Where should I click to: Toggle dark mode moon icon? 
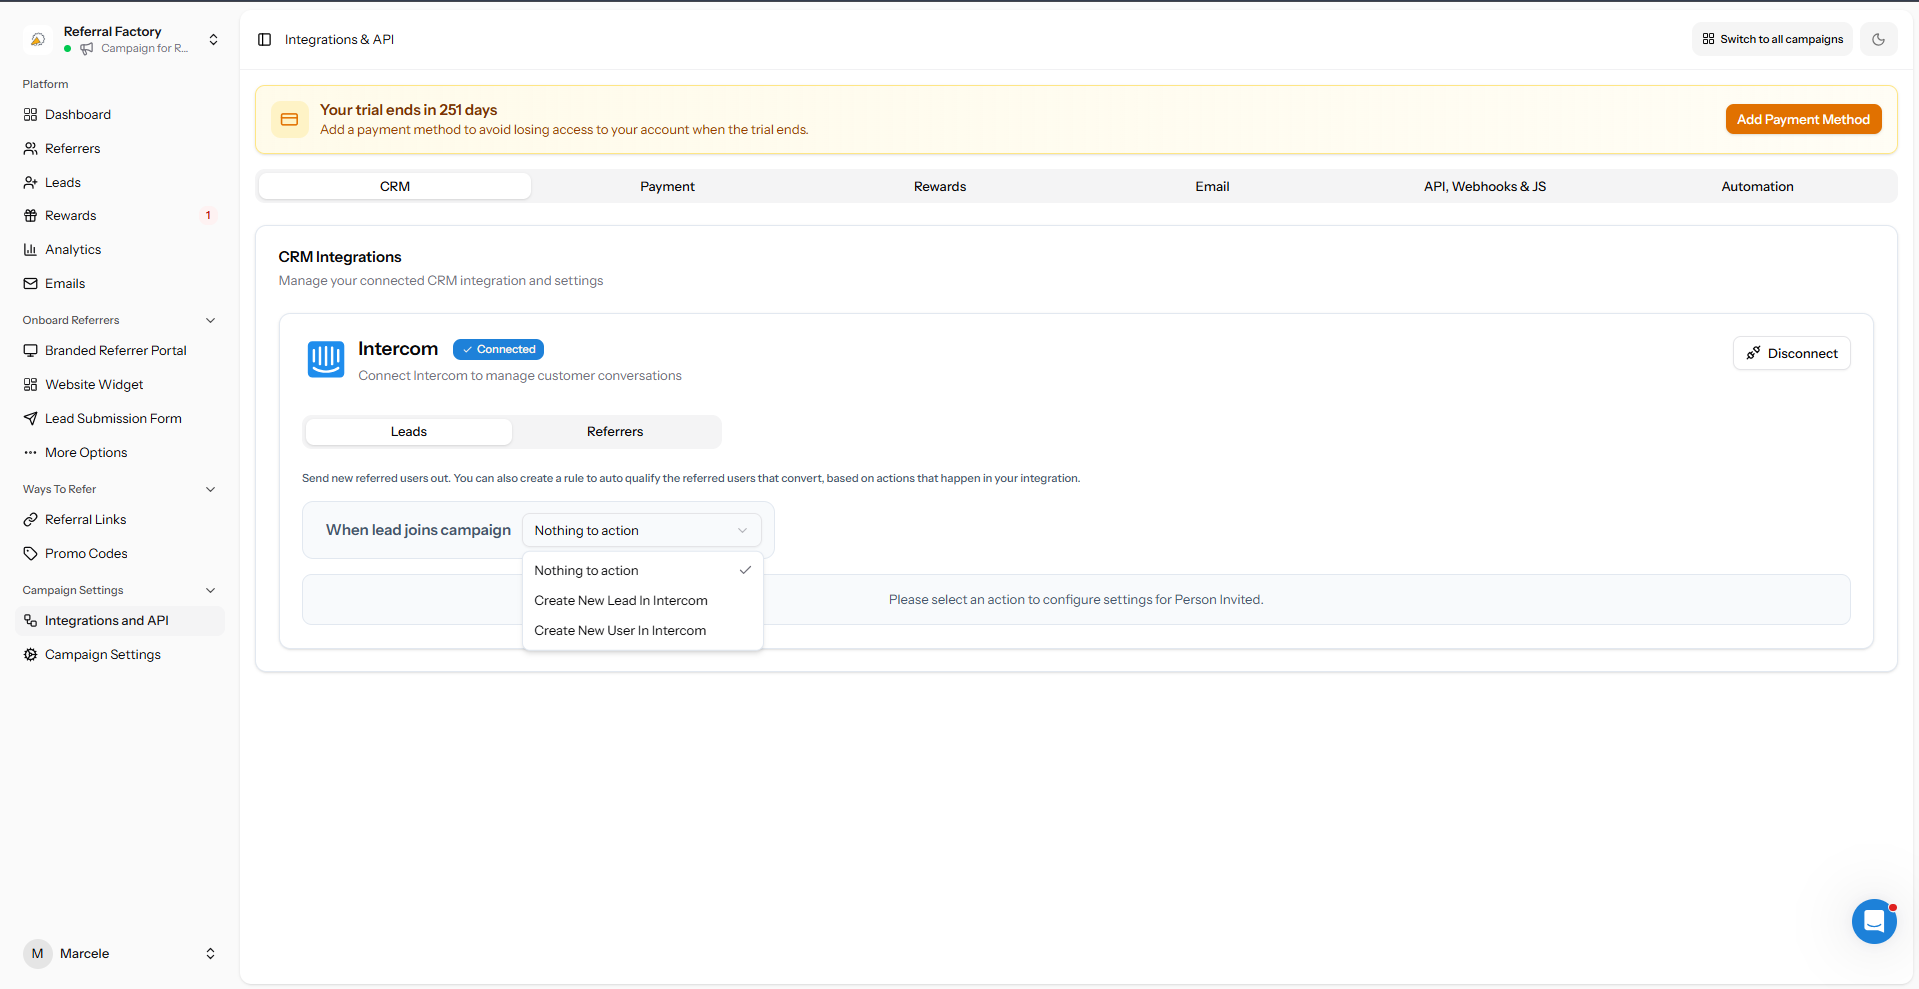(1879, 40)
